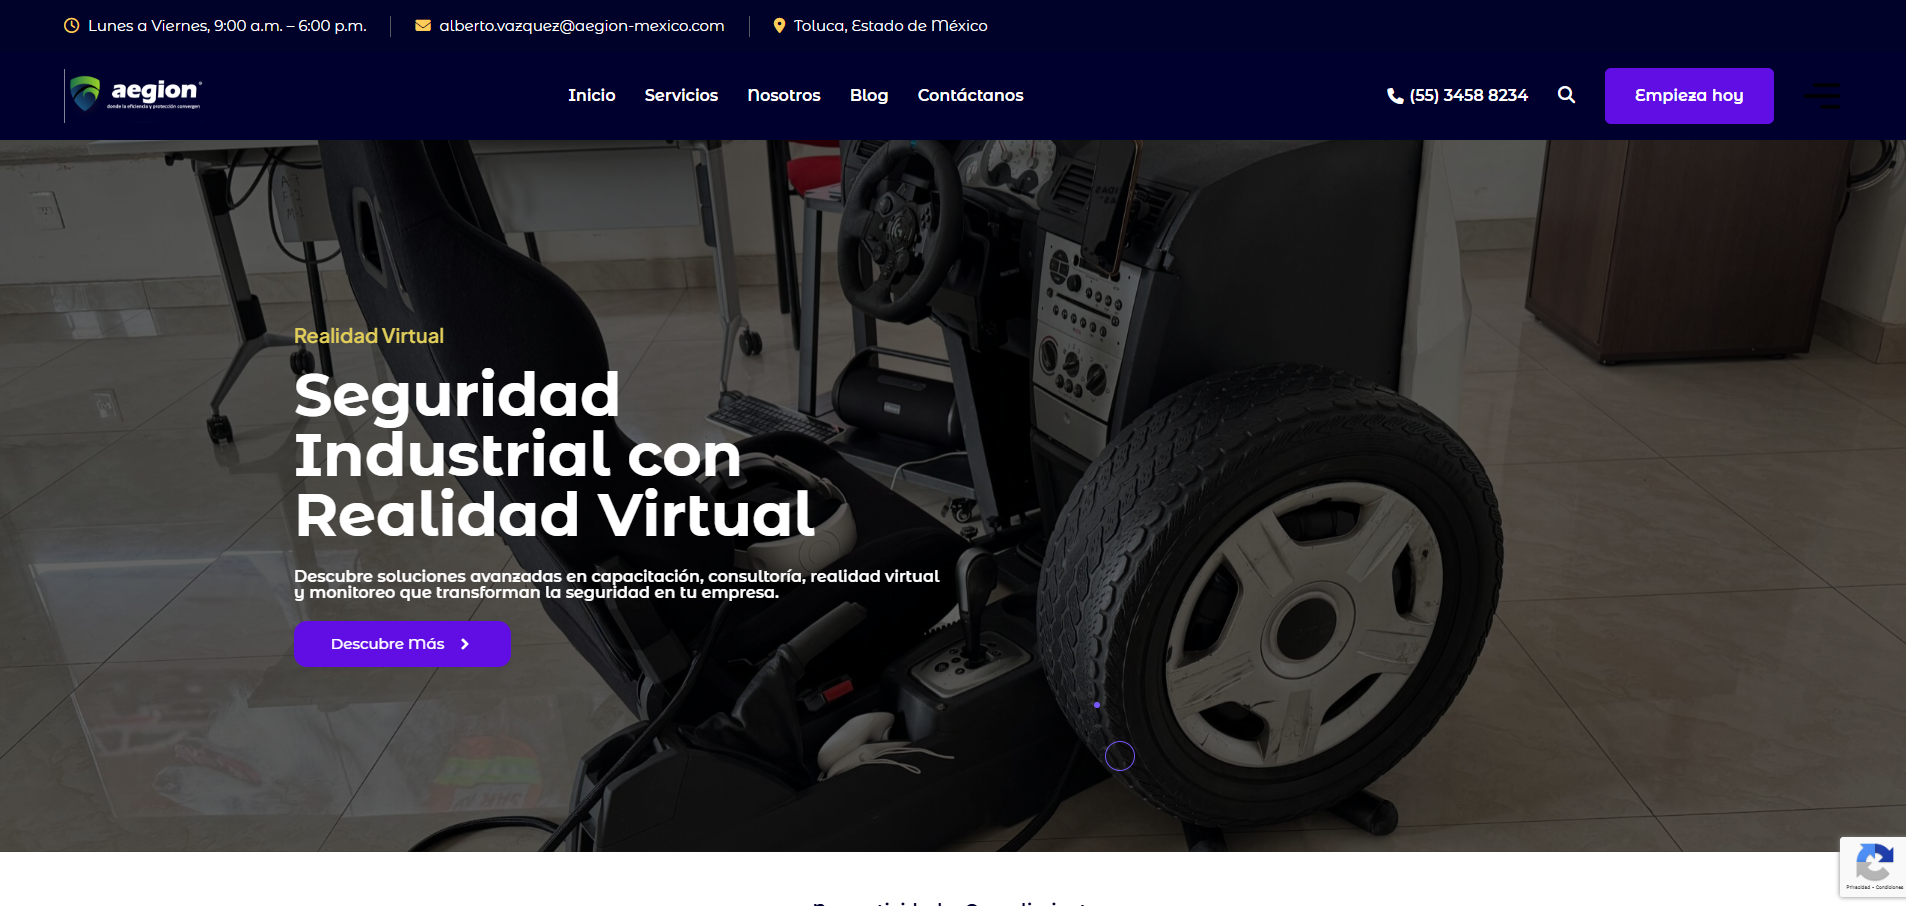Open search with the magnifying glass icon

click(x=1566, y=95)
